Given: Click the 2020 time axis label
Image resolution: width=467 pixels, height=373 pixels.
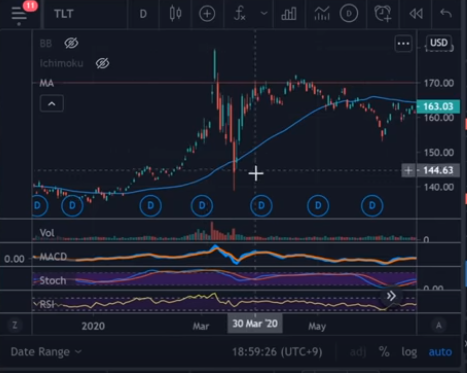Looking at the screenshot, I should [x=93, y=326].
